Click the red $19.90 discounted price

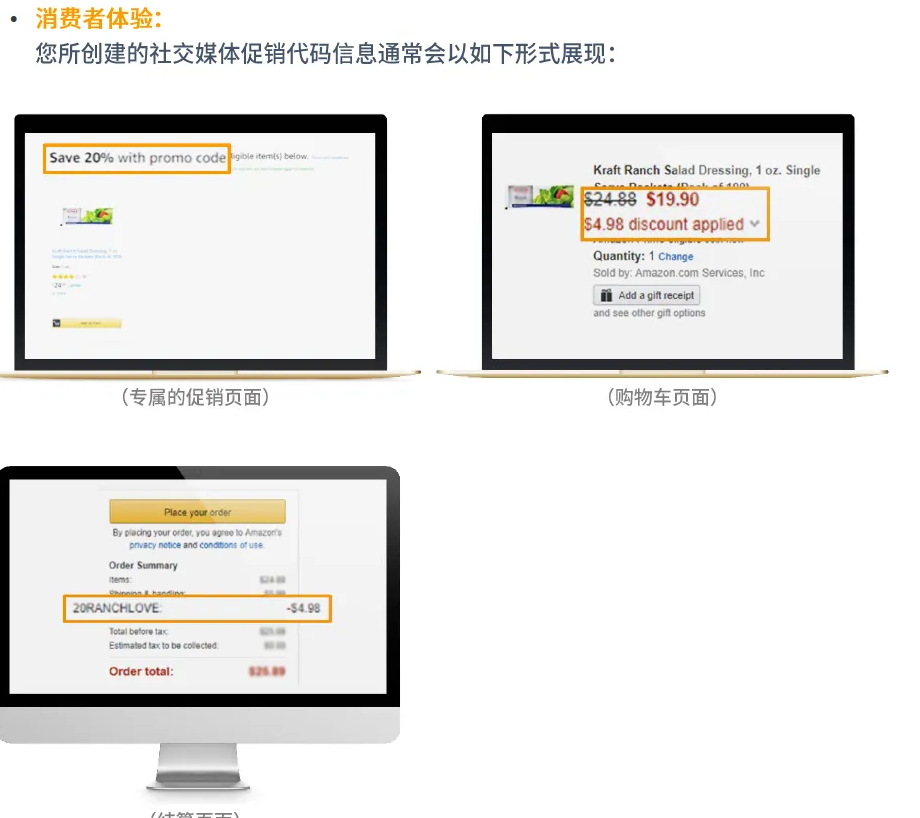pos(672,200)
